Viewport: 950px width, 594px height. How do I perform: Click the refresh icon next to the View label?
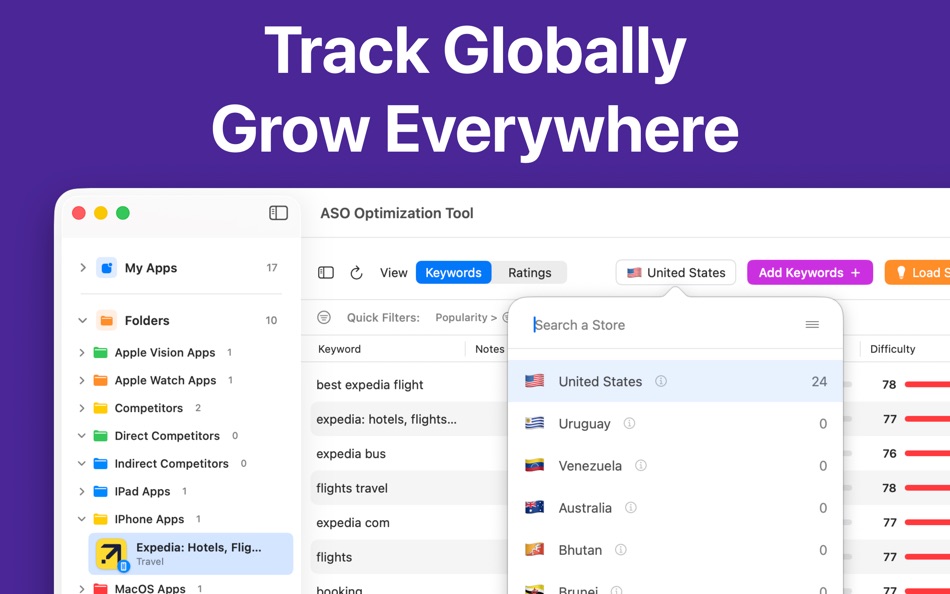(357, 271)
